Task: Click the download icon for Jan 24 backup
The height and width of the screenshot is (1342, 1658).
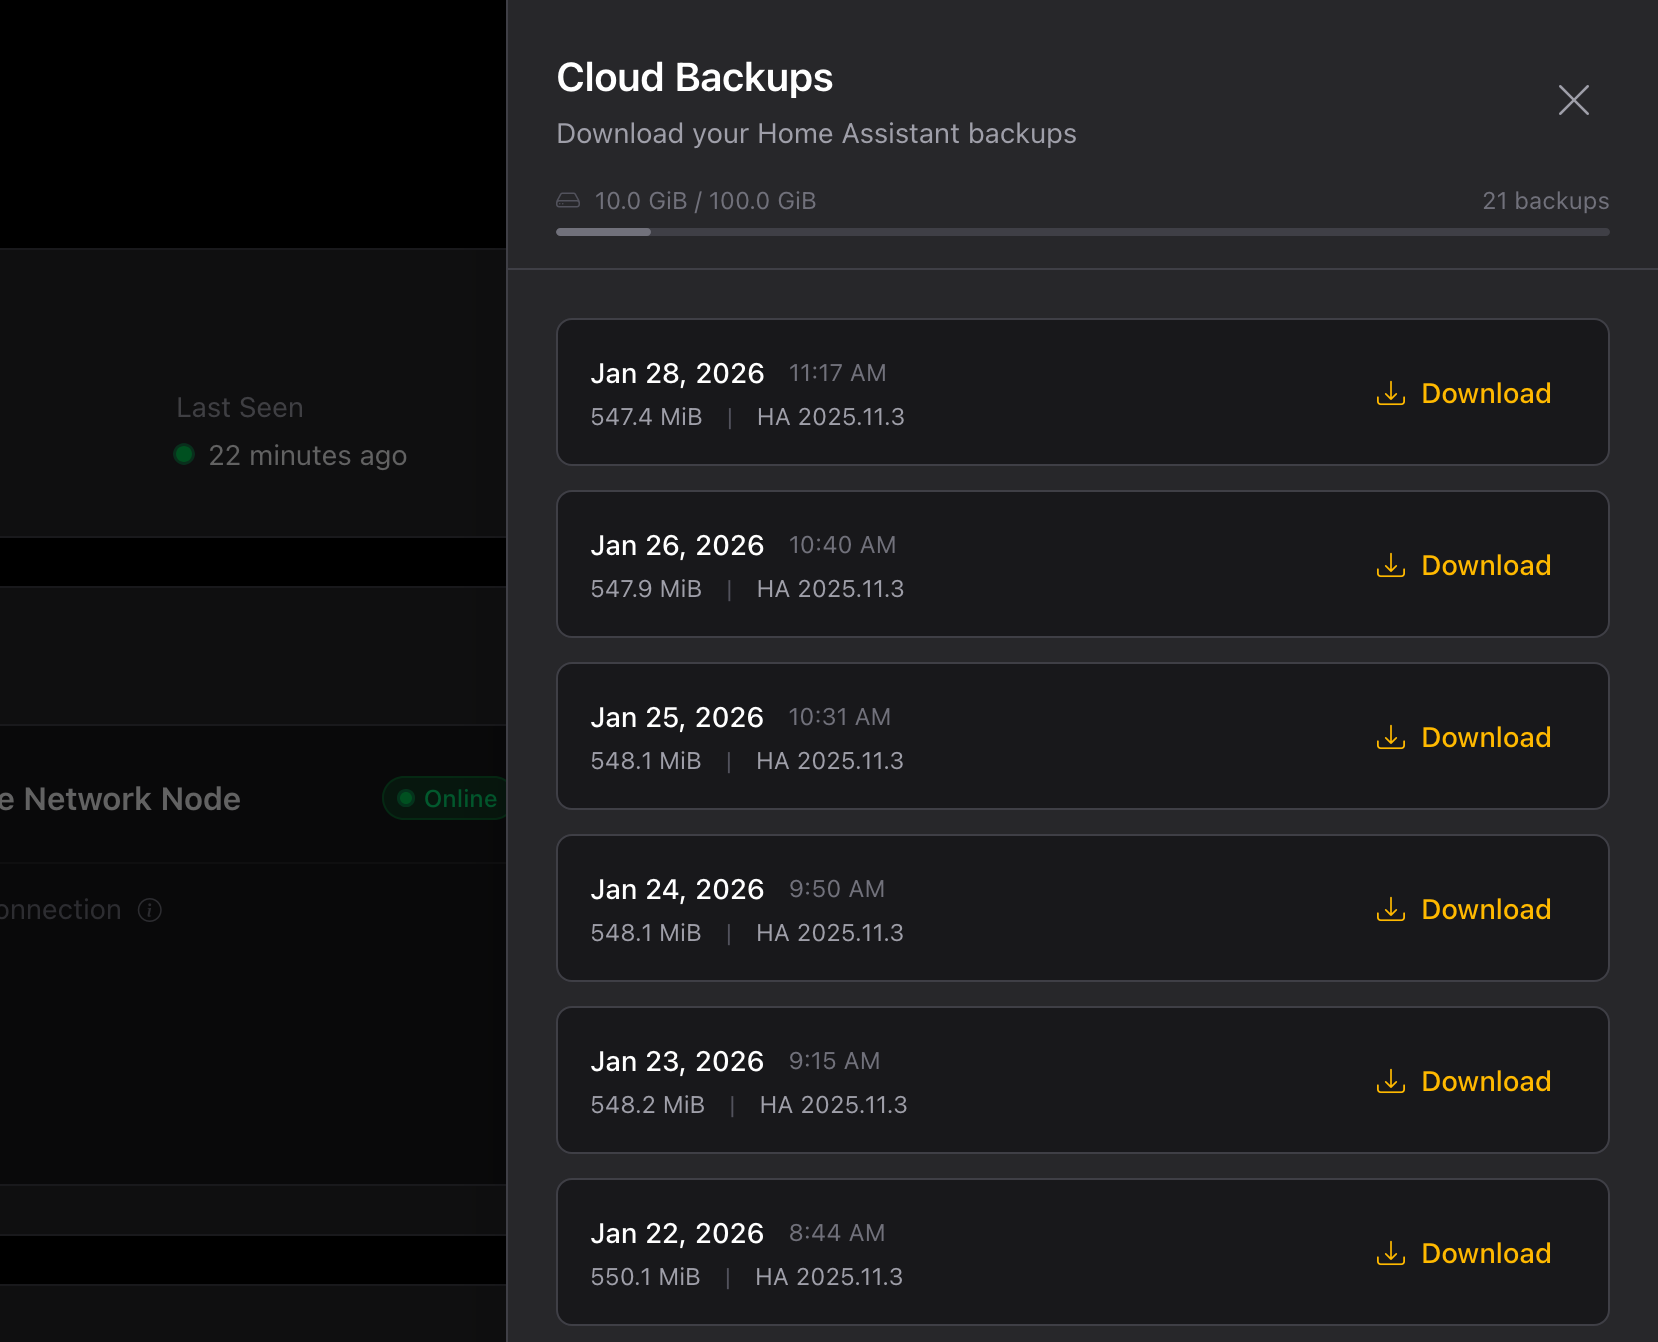Action: pyautogui.click(x=1391, y=909)
